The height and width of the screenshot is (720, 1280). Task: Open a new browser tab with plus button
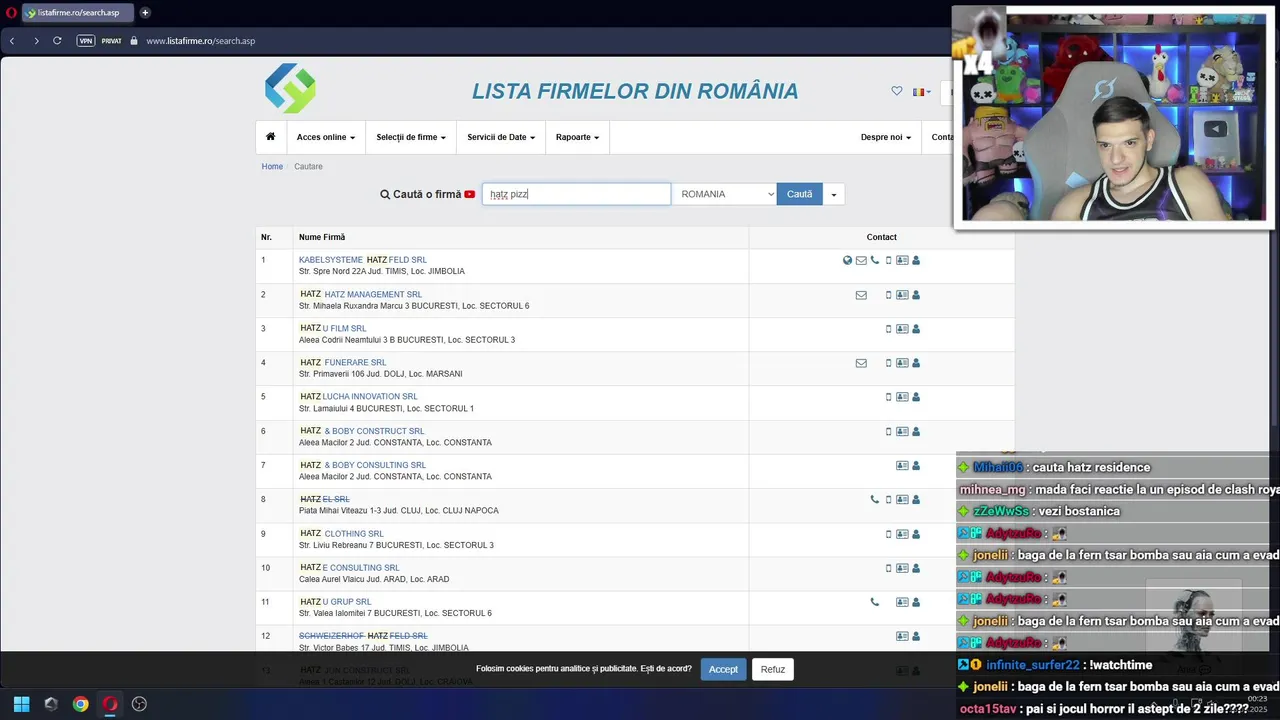point(145,13)
